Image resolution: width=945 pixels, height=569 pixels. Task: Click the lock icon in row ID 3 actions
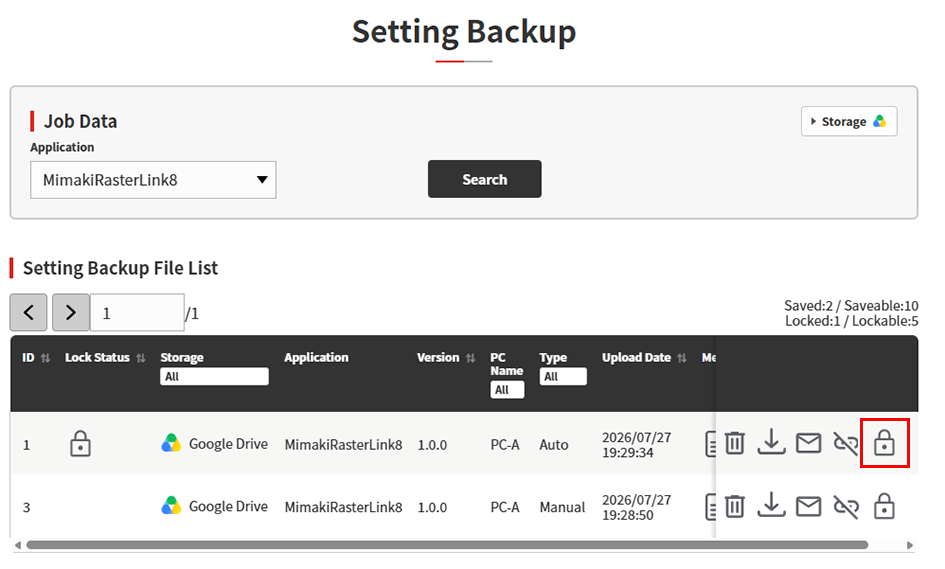click(884, 506)
